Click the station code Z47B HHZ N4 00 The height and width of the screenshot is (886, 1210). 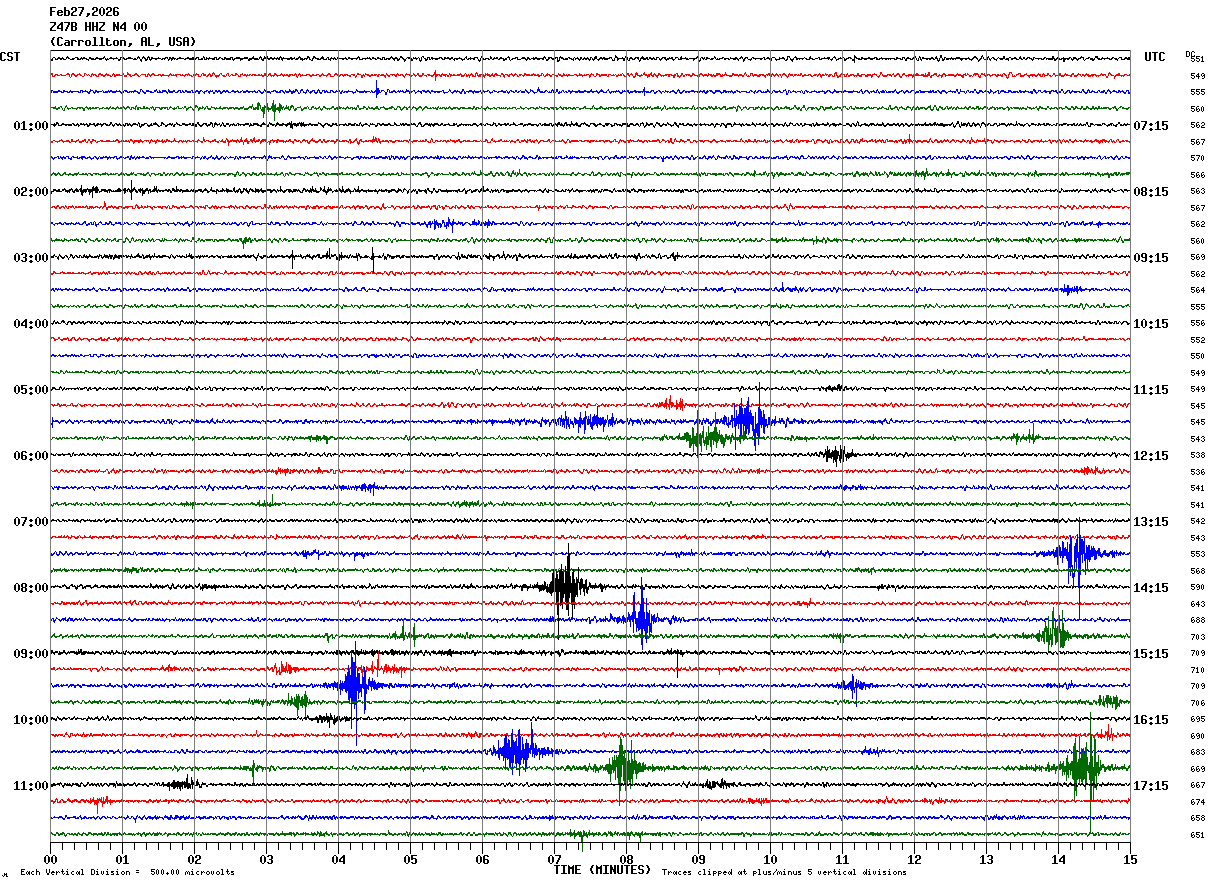pos(98,27)
